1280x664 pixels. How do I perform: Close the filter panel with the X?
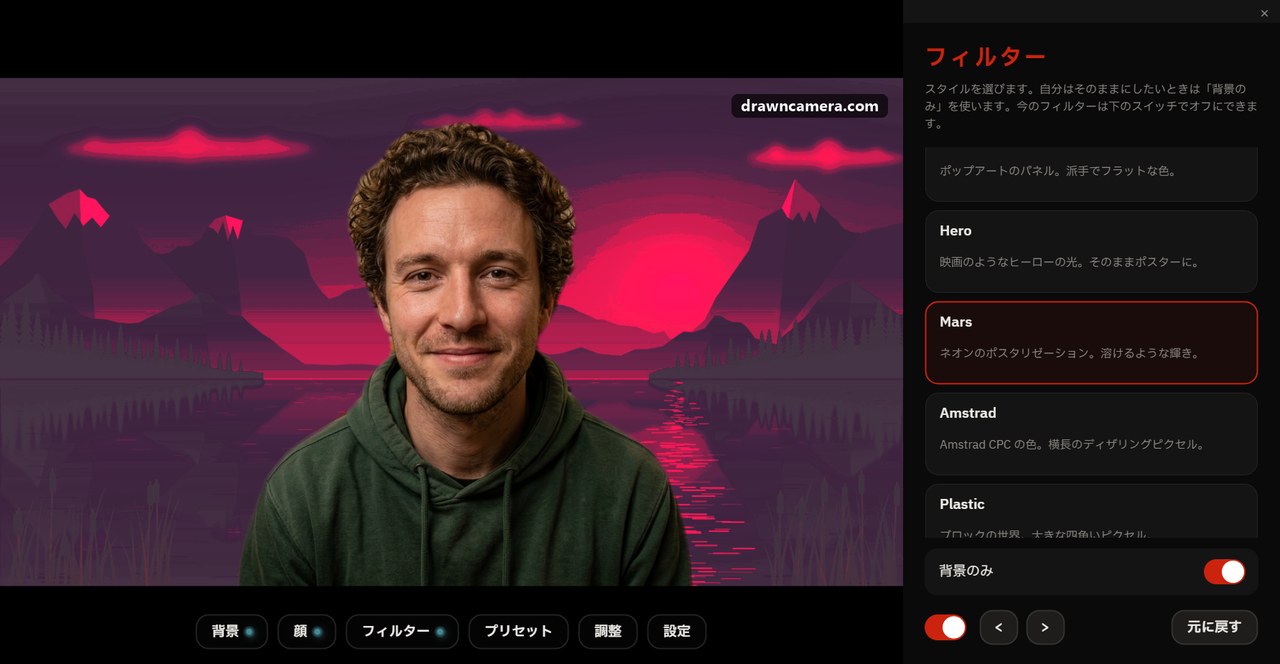pos(1265,12)
